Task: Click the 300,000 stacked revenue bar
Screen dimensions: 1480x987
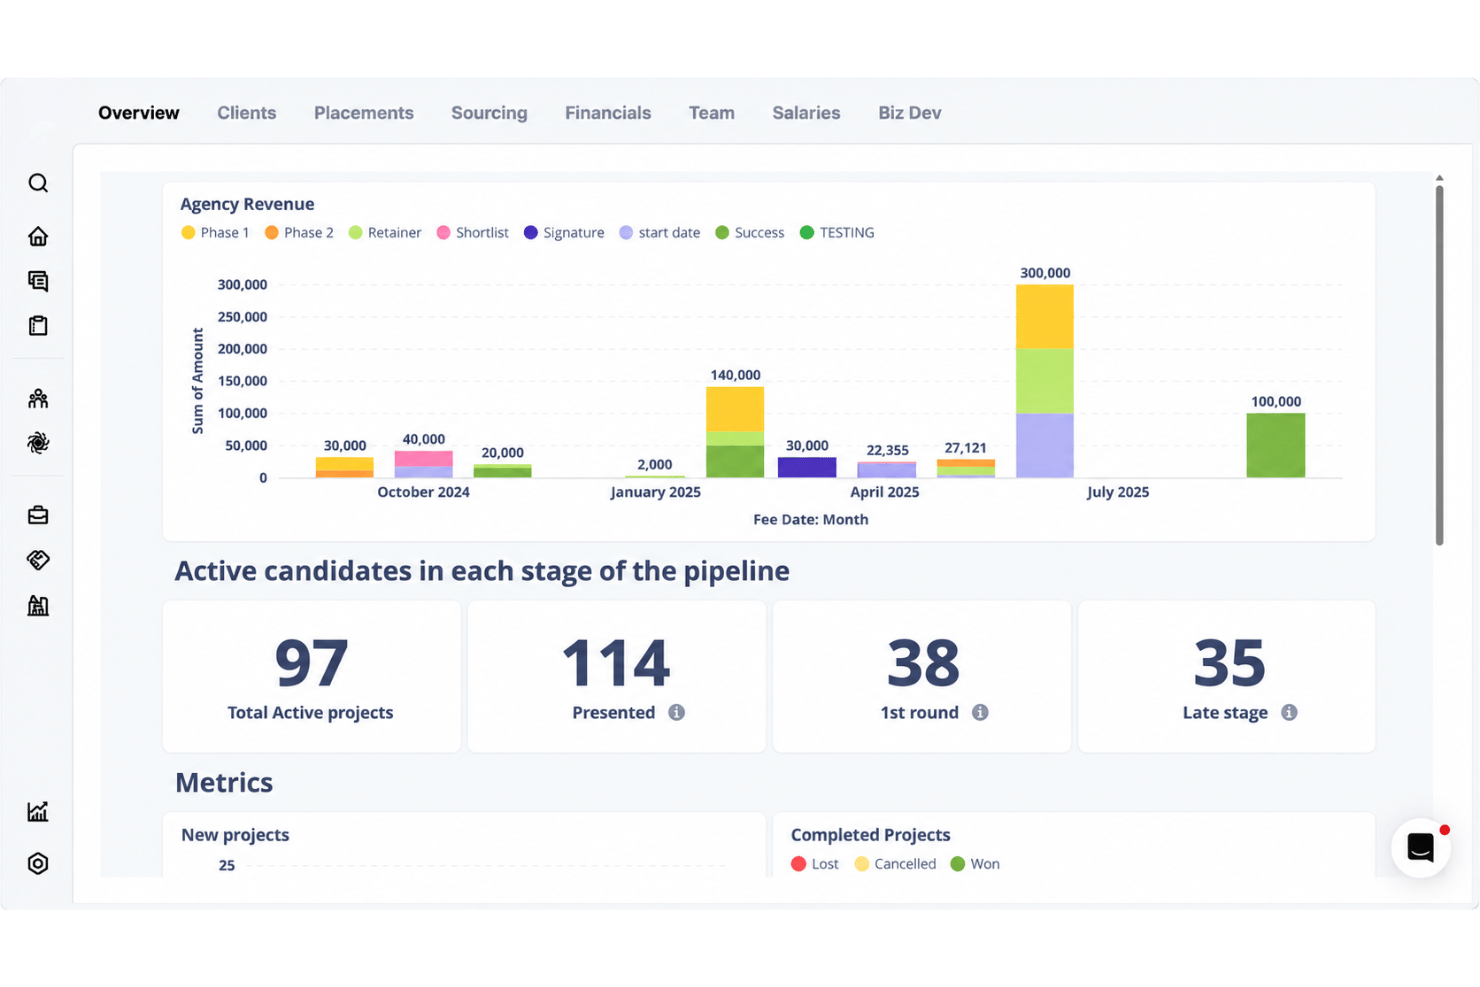Action: [1045, 381]
